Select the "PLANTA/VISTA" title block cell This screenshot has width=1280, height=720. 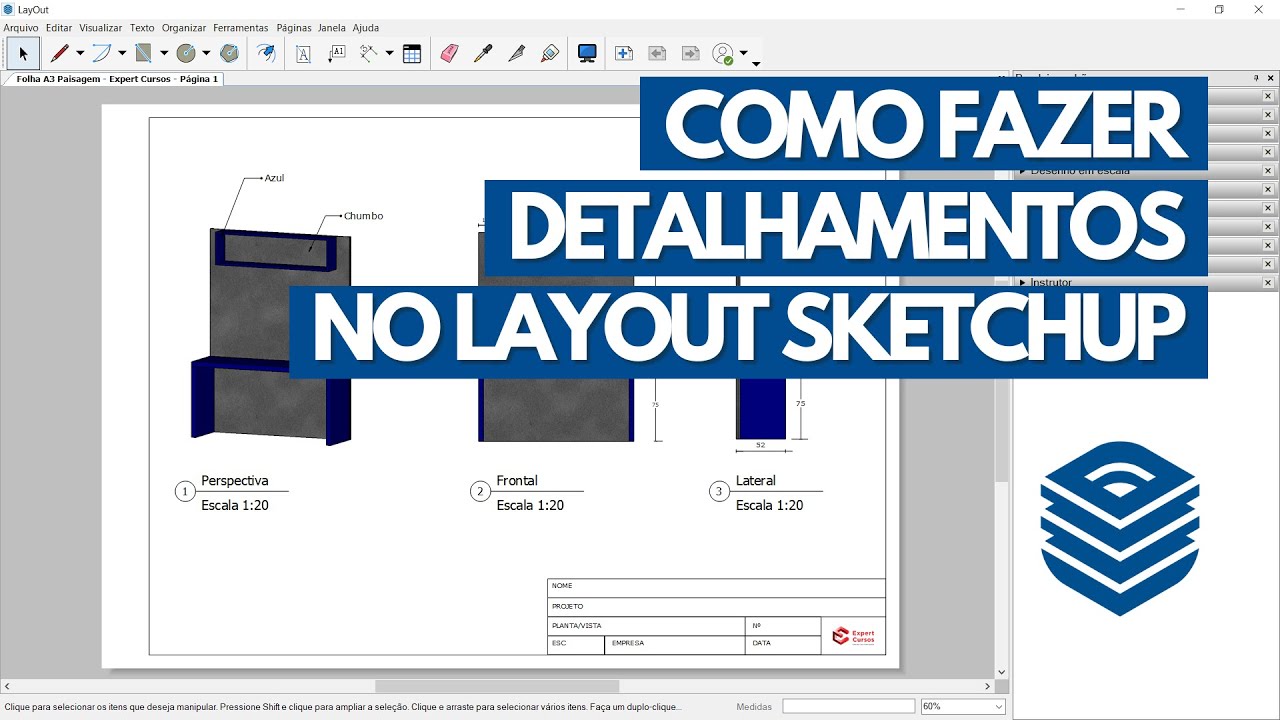tap(647, 626)
